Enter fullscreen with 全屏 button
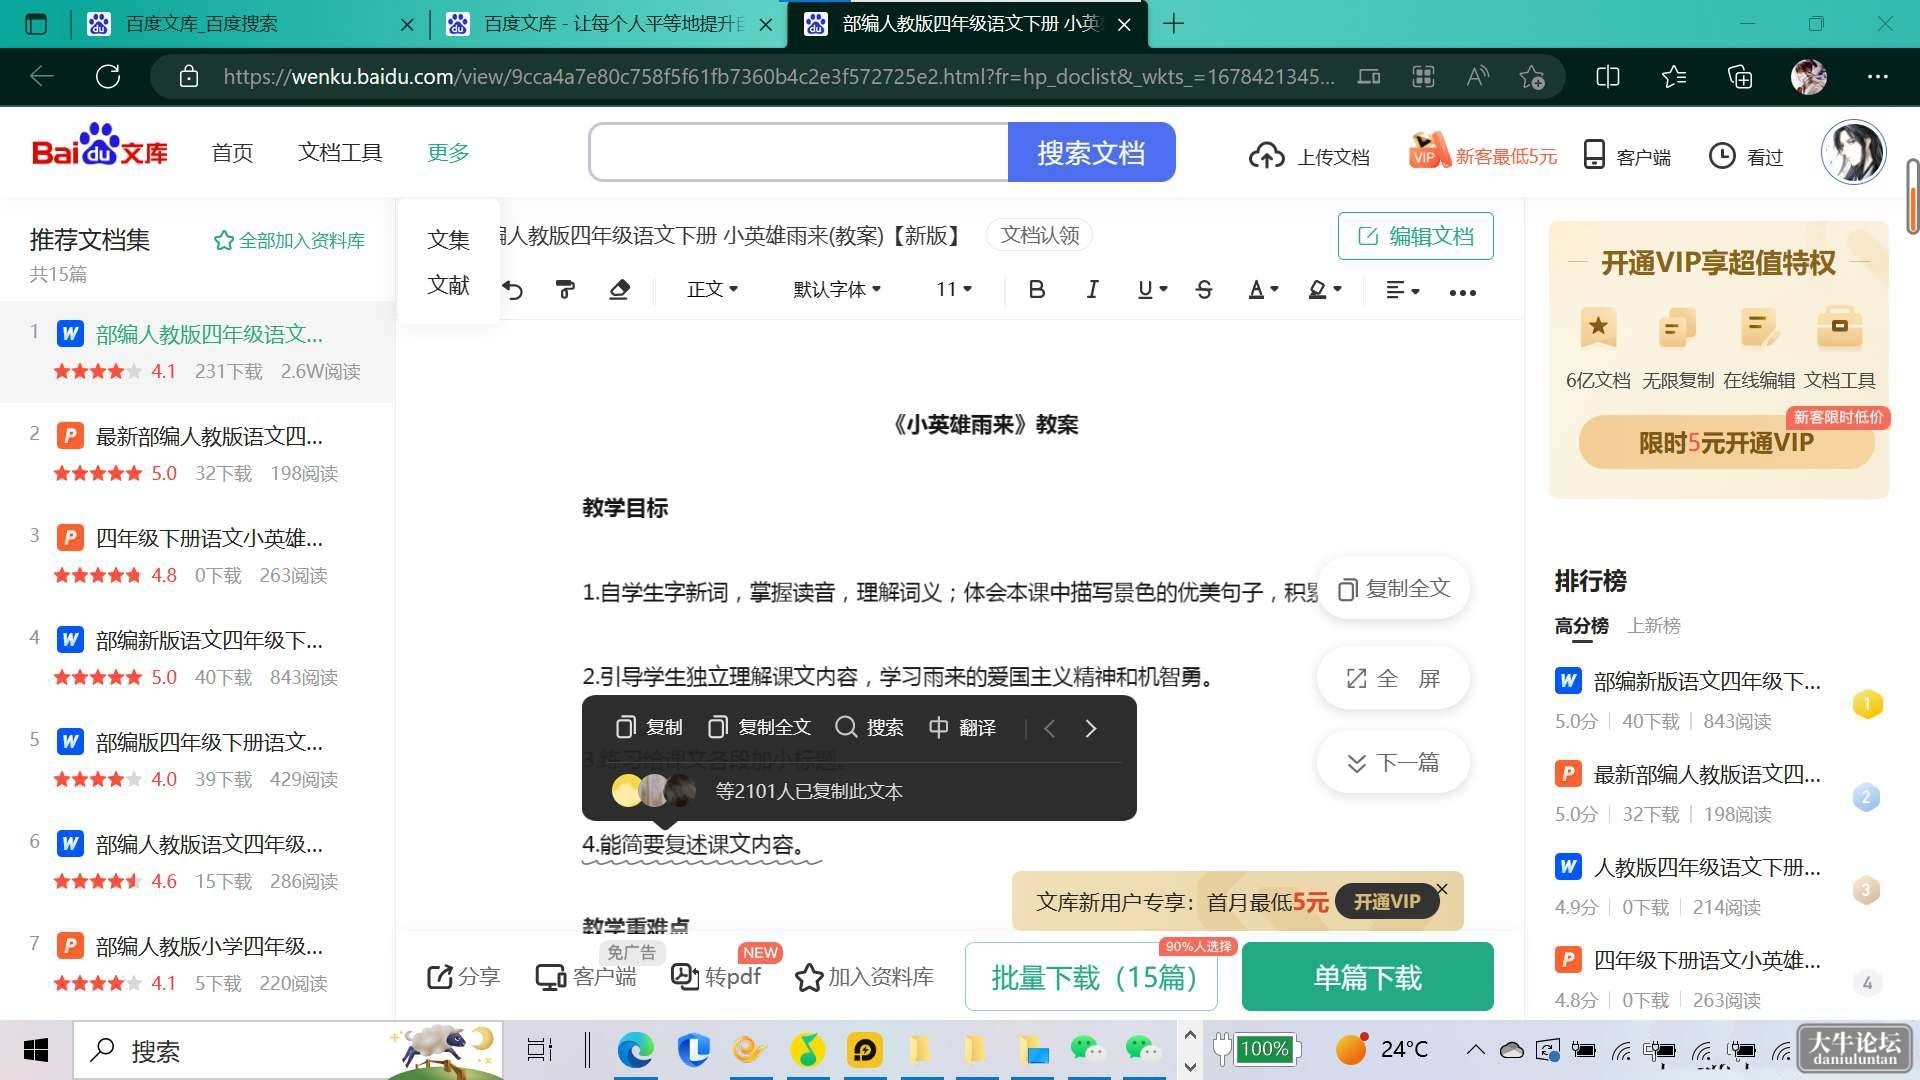The height and width of the screenshot is (1080, 1920). click(x=1394, y=679)
